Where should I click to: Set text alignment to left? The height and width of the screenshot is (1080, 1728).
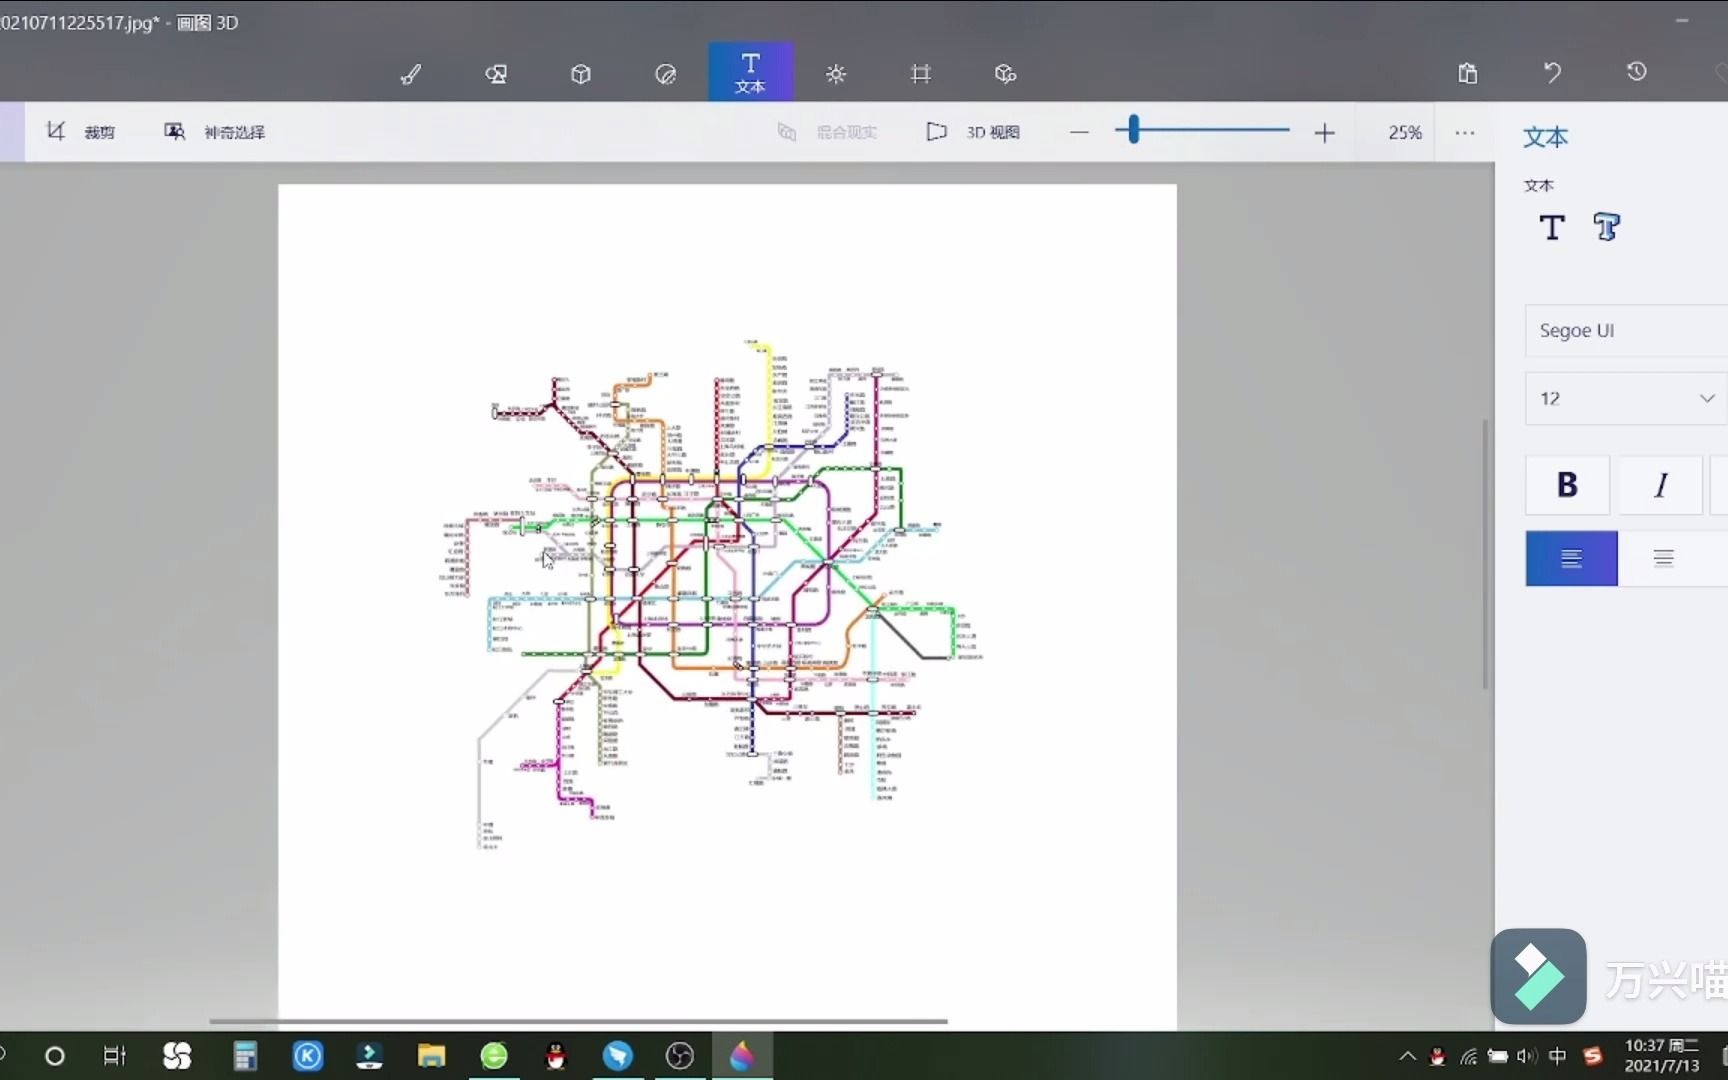coord(1571,558)
